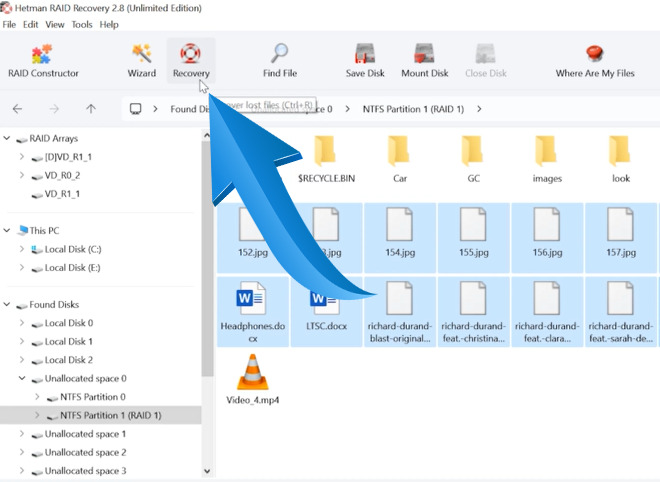The image size is (660, 482).
Task: Select the 152.jpg file
Action: pos(253,238)
